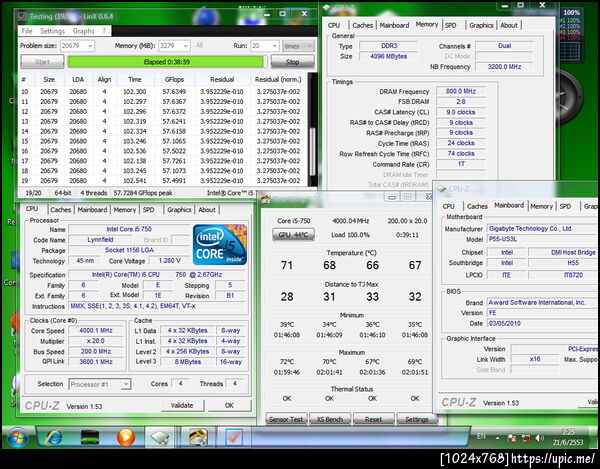This screenshot has height=469, width=600.
Task: Open the greyed times dropdown in LinX
Action: click(298, 46)
